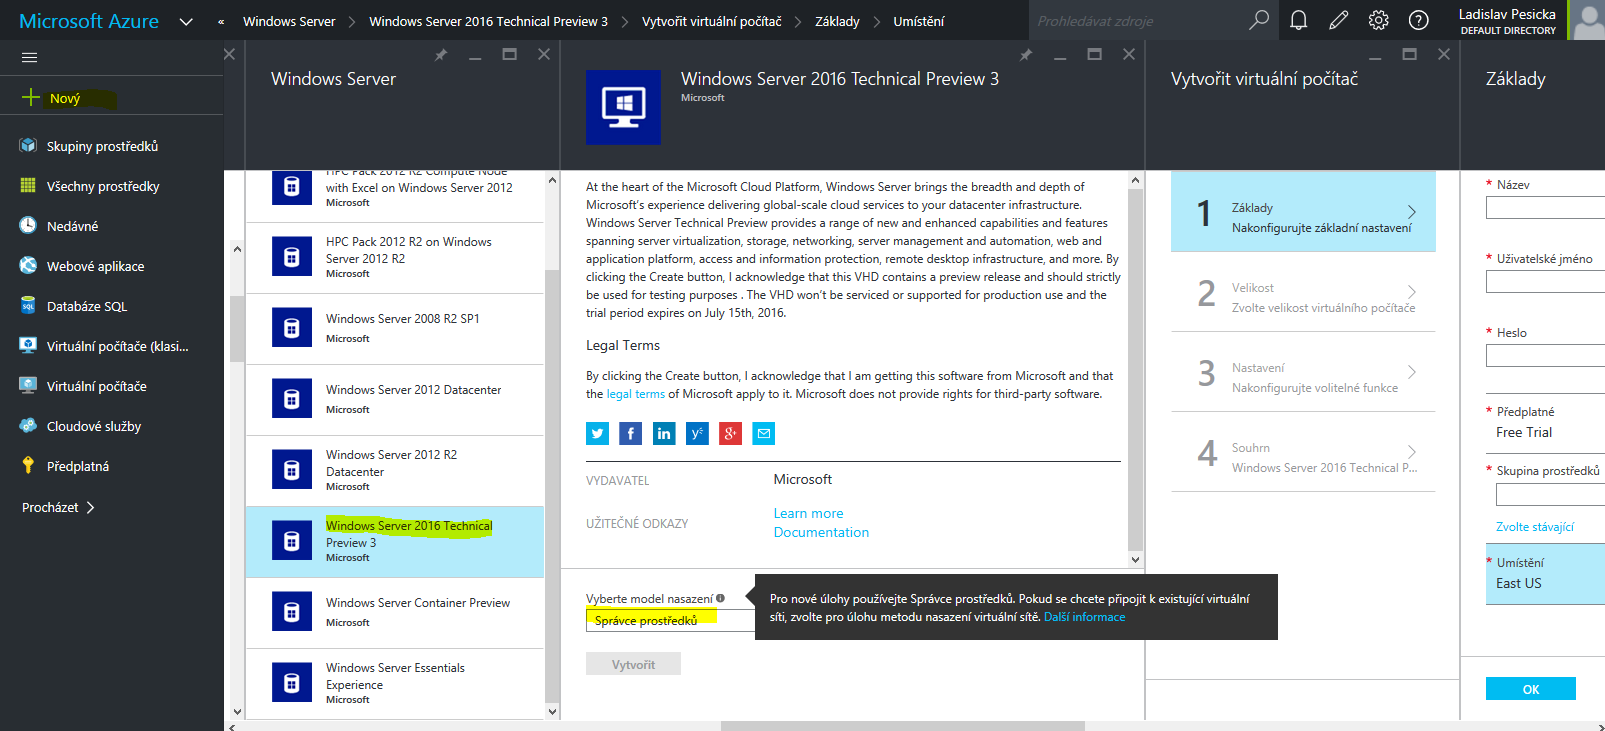Click the Vytvořit button

click(633, 664)
